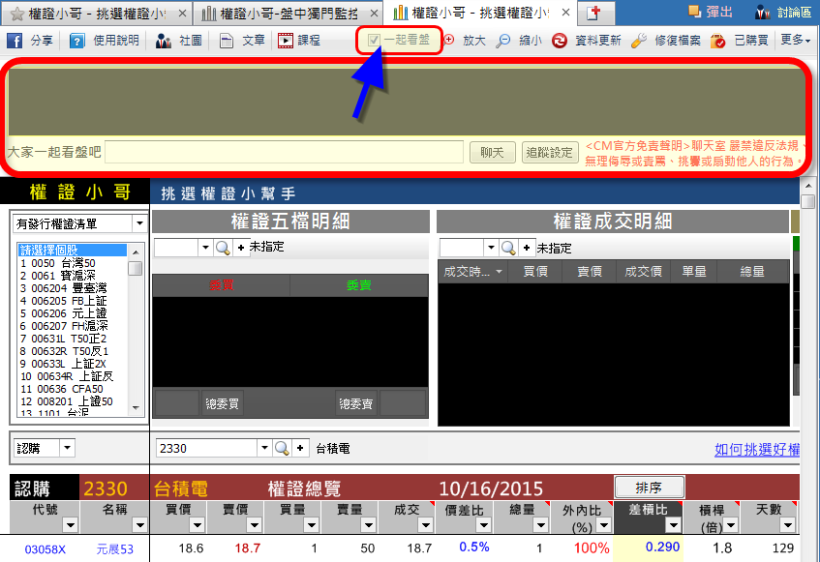Click search magnifier in 權證成交明細
The width and height of the screenshot is (820, 562).
point(509,247)
